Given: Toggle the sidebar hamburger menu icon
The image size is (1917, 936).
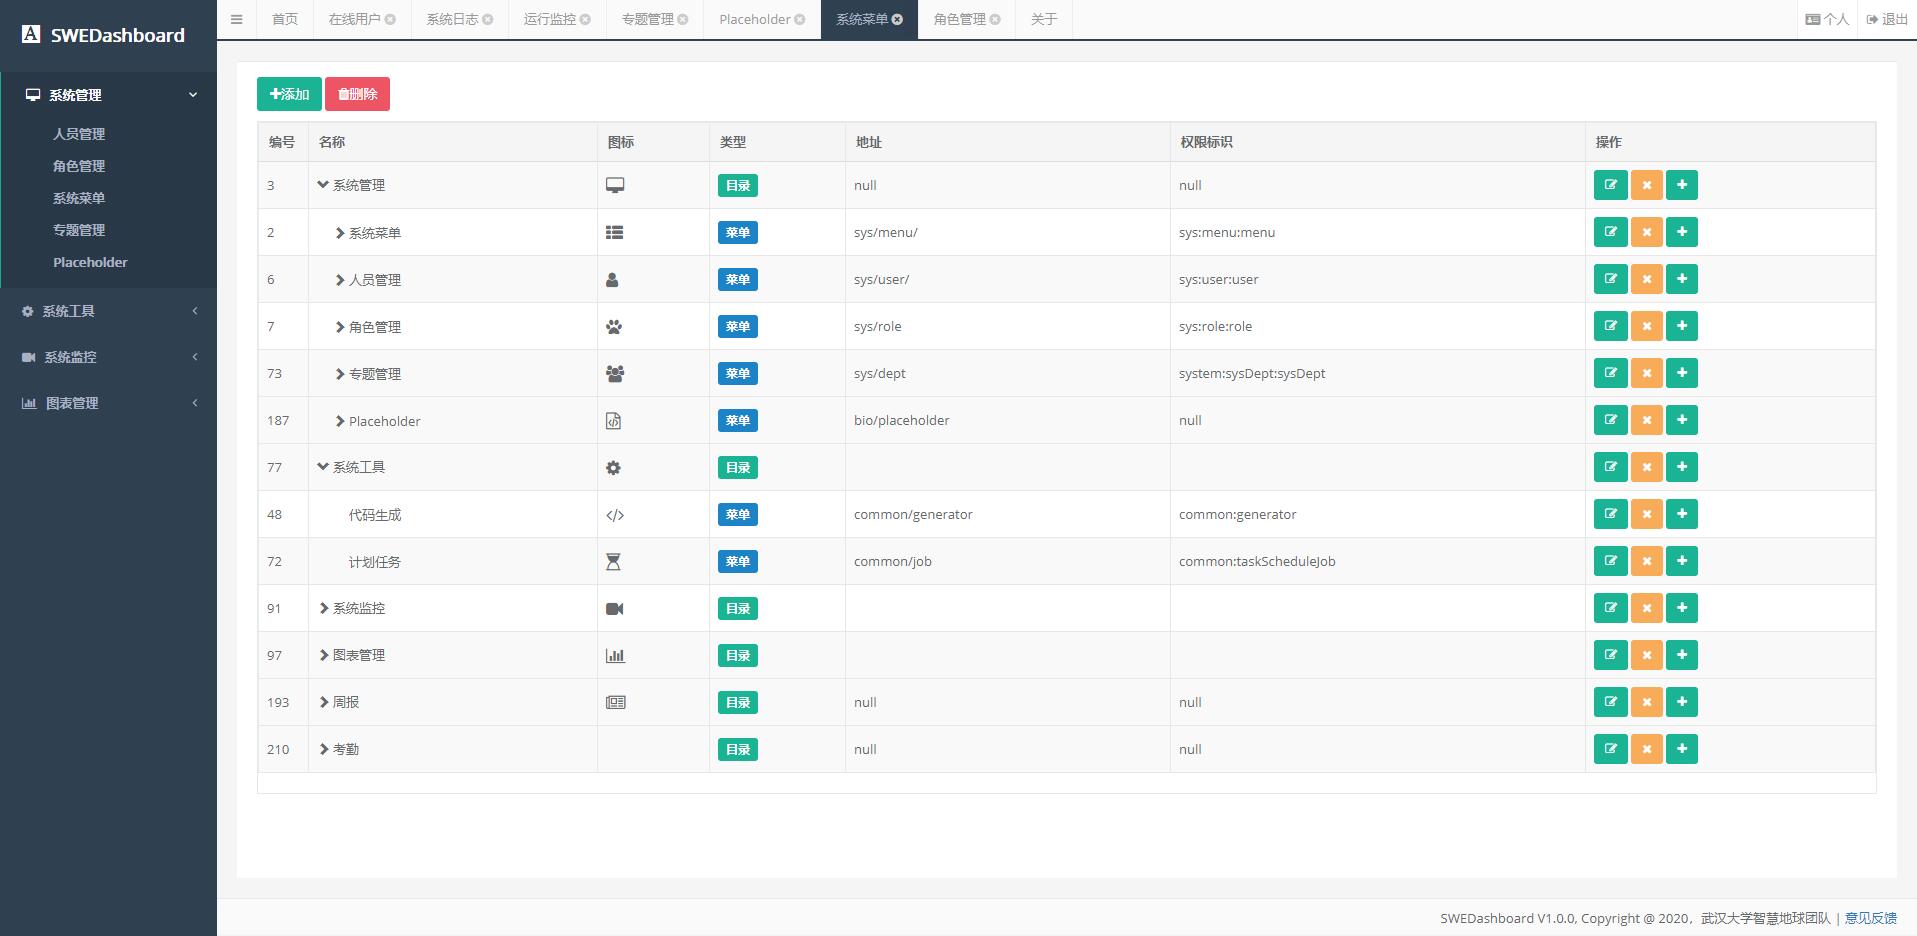Looking at the screenshot, I should click(236, 19).
